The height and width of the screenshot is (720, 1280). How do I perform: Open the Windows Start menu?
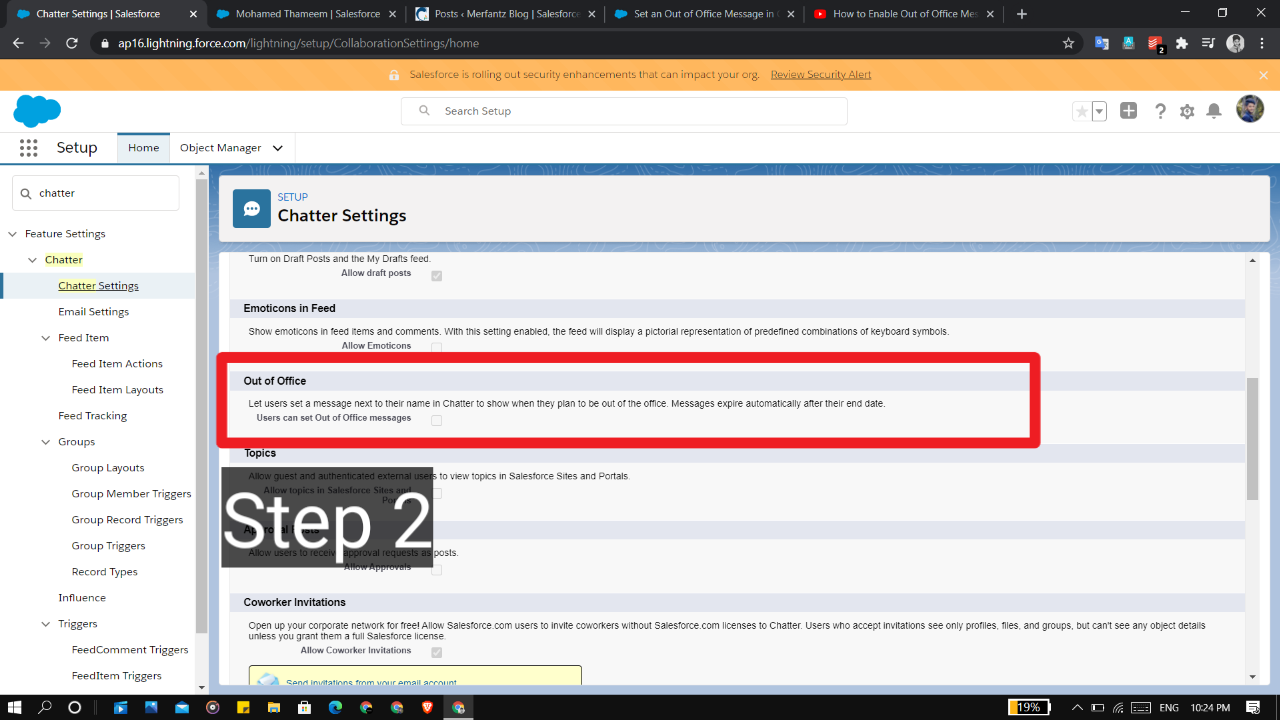pos(16,707)
